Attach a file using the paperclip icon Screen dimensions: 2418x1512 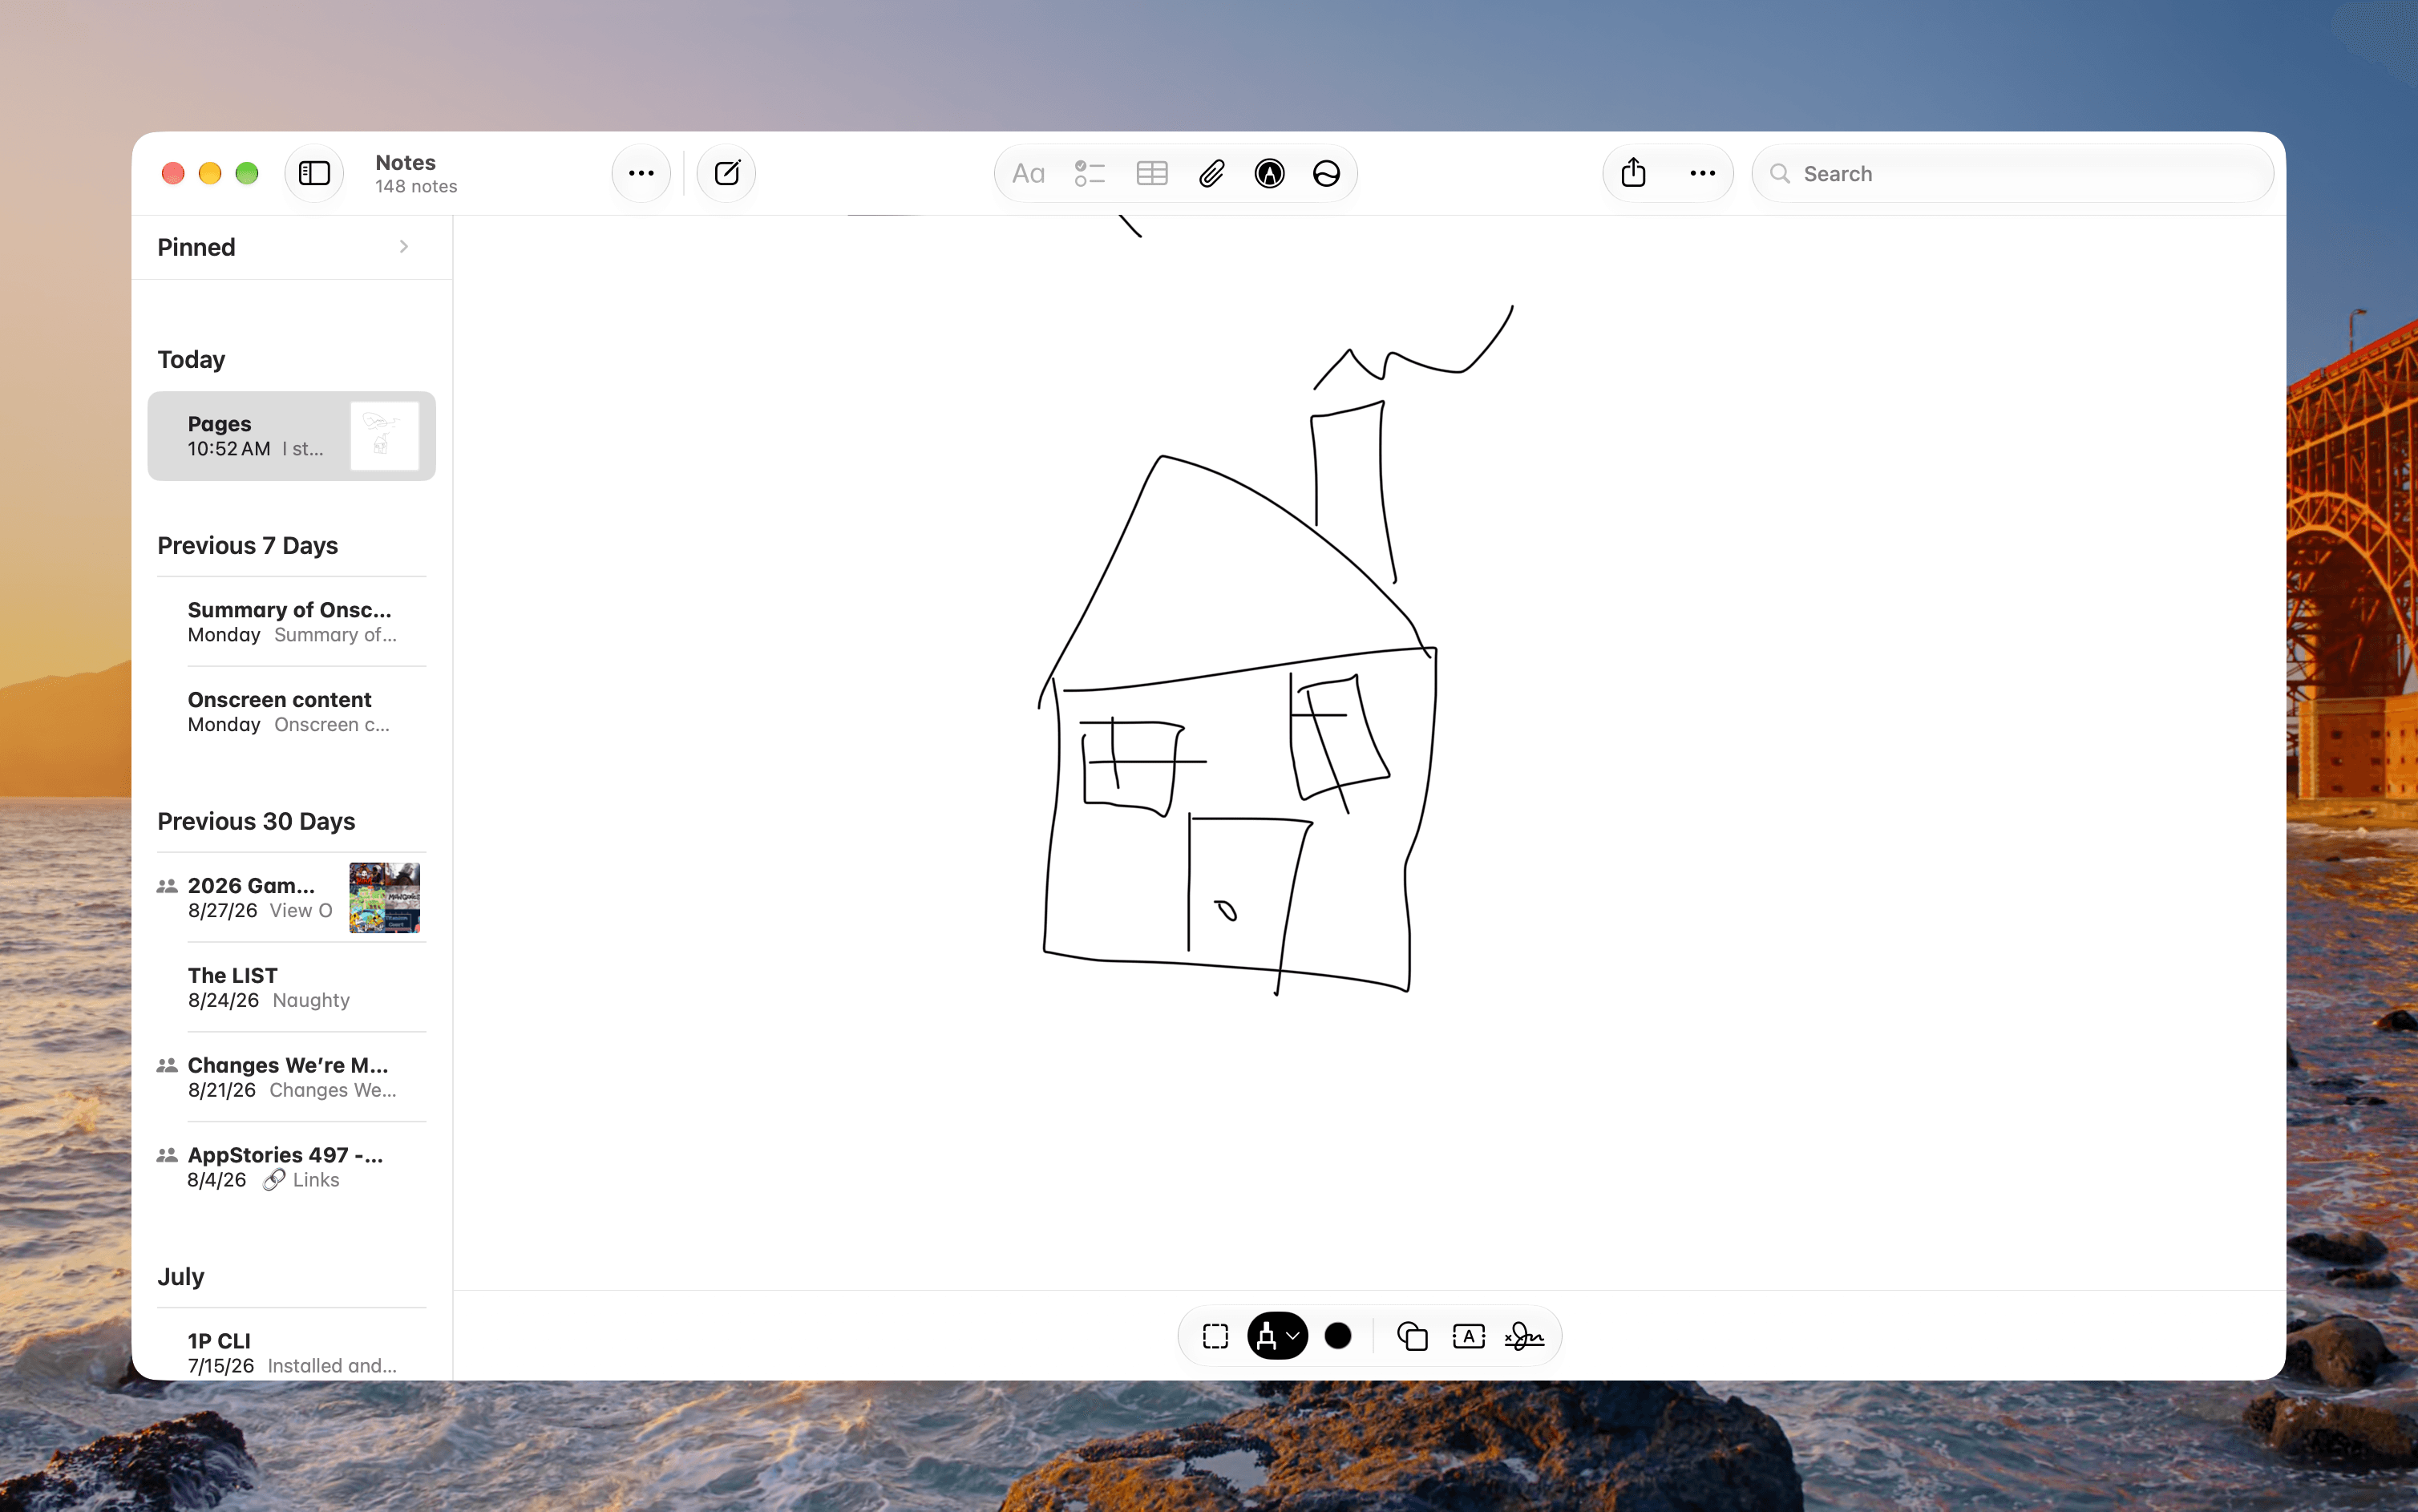click(x=1211, y=174)
